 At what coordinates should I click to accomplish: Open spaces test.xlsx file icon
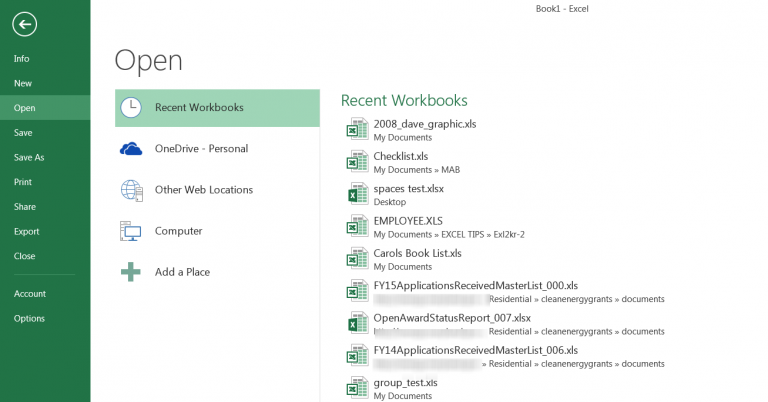point(358,194)
